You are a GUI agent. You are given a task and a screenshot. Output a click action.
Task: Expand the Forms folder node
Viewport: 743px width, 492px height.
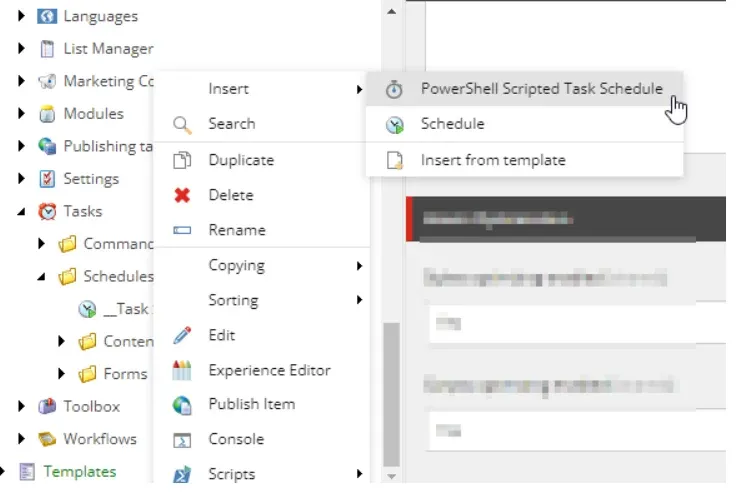[62, 374]
